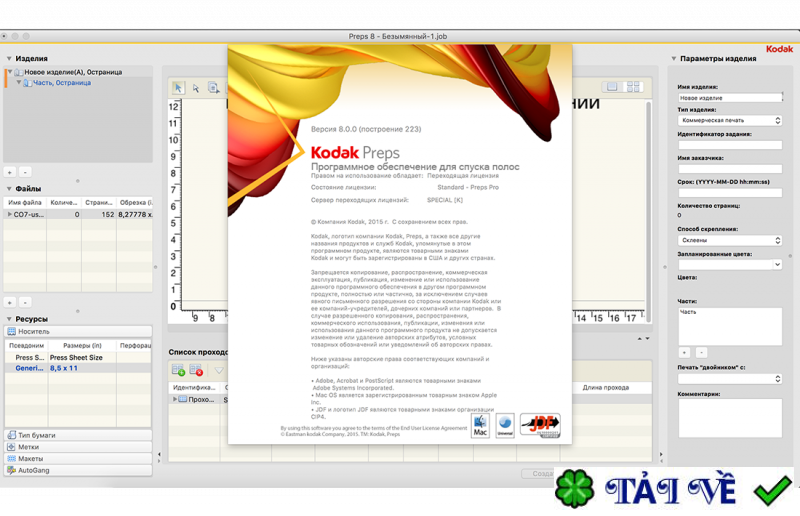The image size is (800, 516).
Task: Delete press run with red X icon
Action: (196, 370)
